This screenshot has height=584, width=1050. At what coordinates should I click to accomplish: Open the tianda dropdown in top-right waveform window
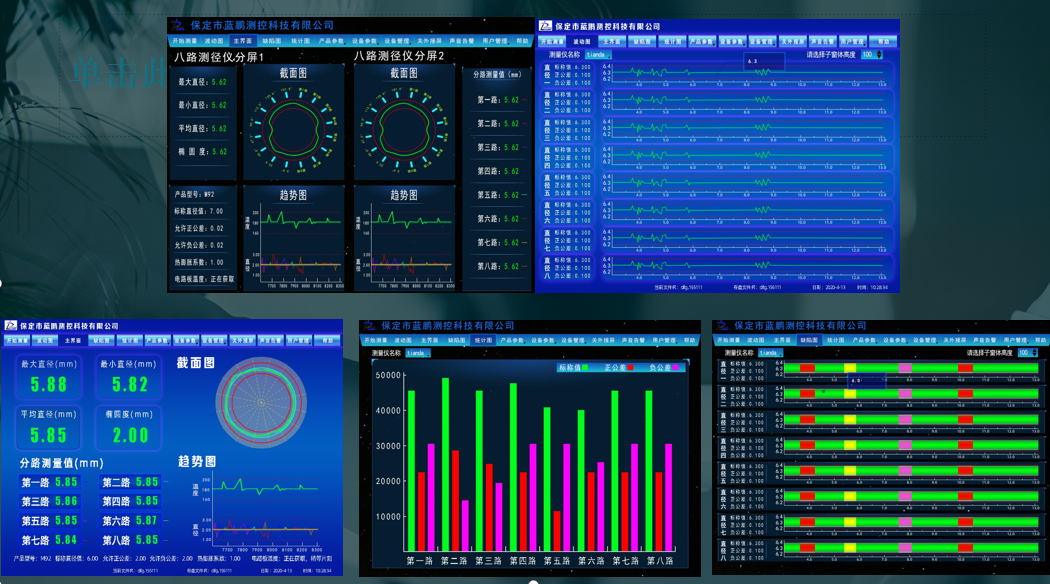pyautogui.click(x=598, y=55)
